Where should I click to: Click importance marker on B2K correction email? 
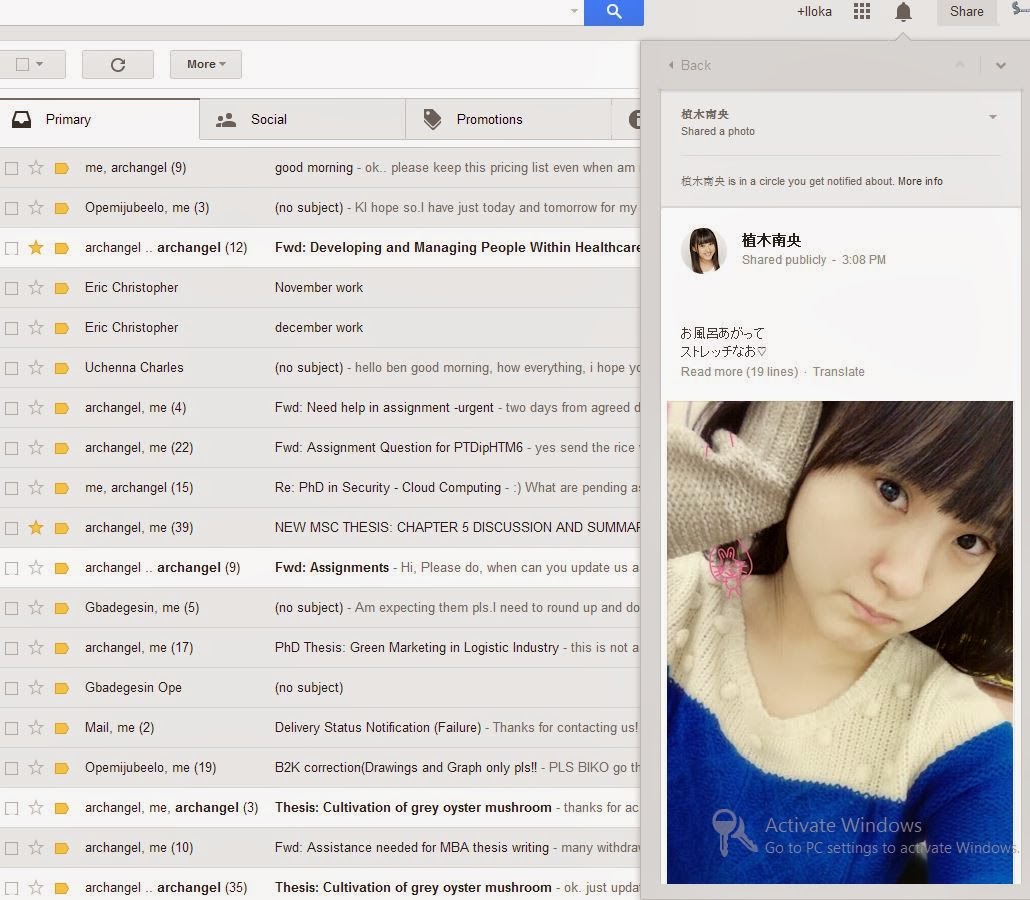62,768
